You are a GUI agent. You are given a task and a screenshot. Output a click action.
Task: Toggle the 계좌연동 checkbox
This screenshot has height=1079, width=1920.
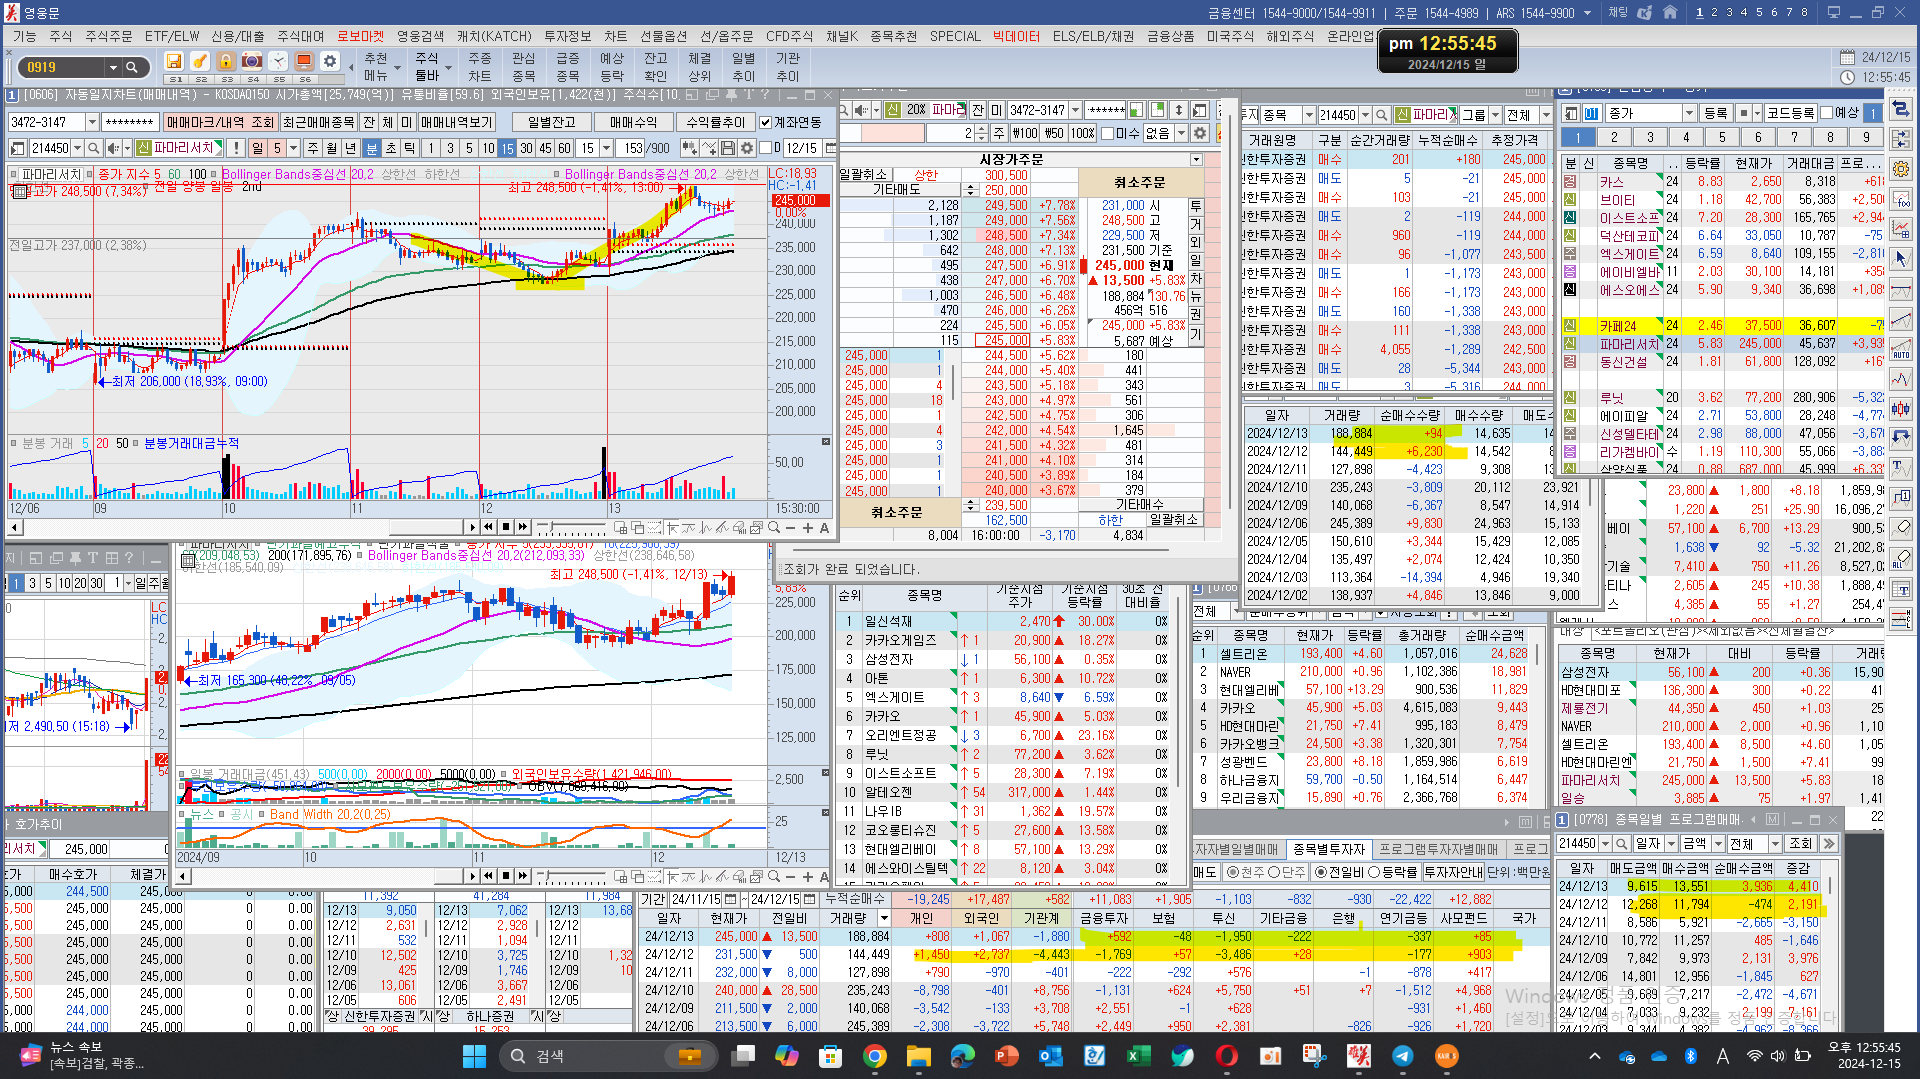coord(765,122)
